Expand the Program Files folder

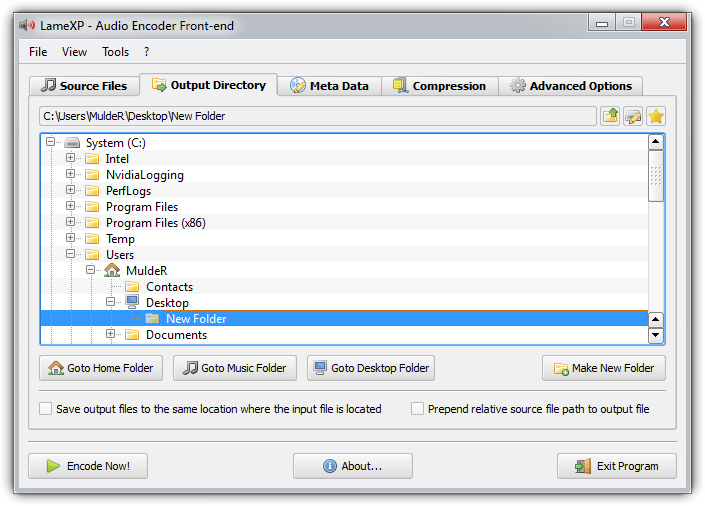[x=70, y=206]
